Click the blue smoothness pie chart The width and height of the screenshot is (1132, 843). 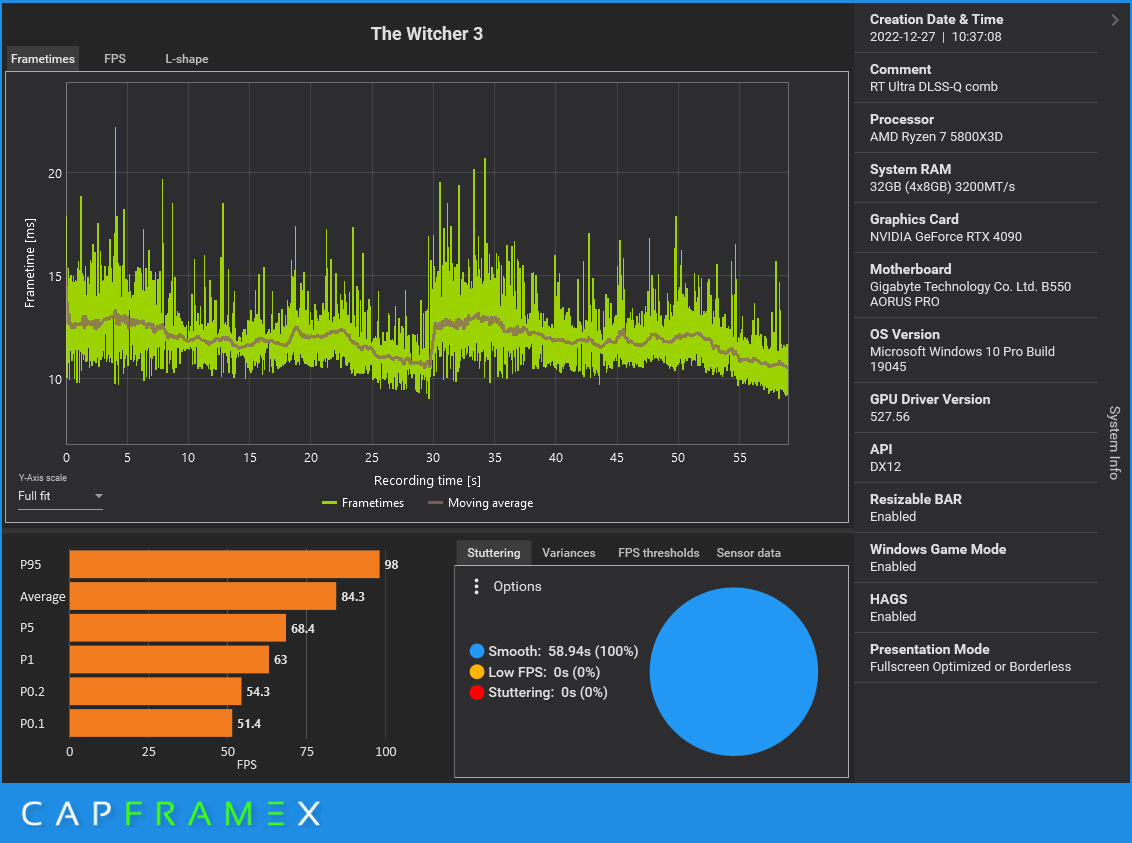tap(733, 672)
